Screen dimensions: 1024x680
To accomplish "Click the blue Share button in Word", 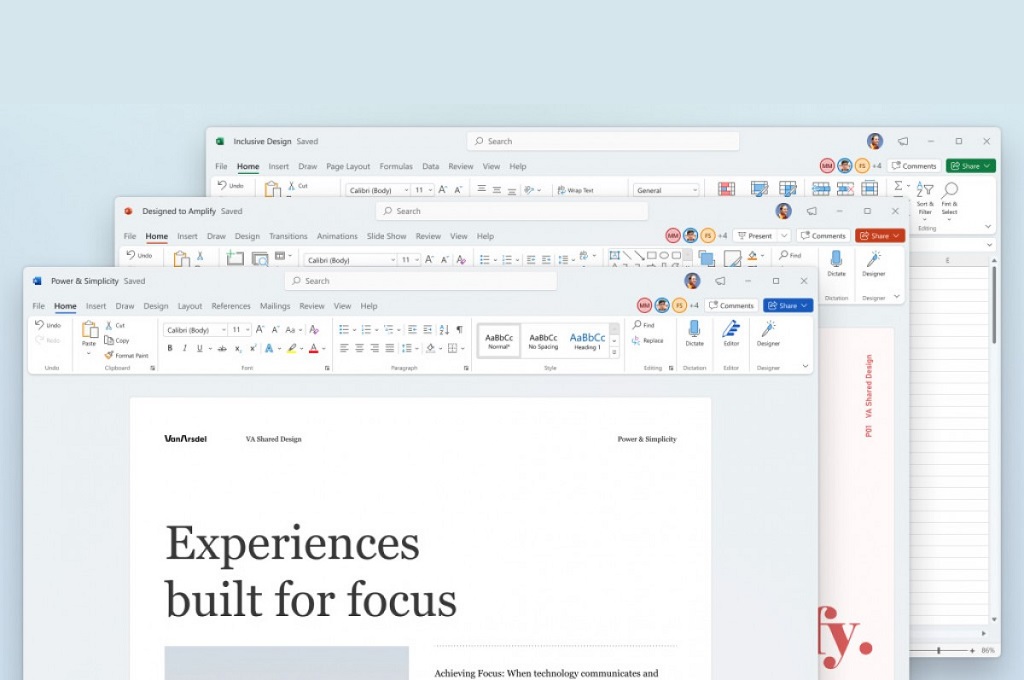I will pyautogui.click(x=788, y=305).
